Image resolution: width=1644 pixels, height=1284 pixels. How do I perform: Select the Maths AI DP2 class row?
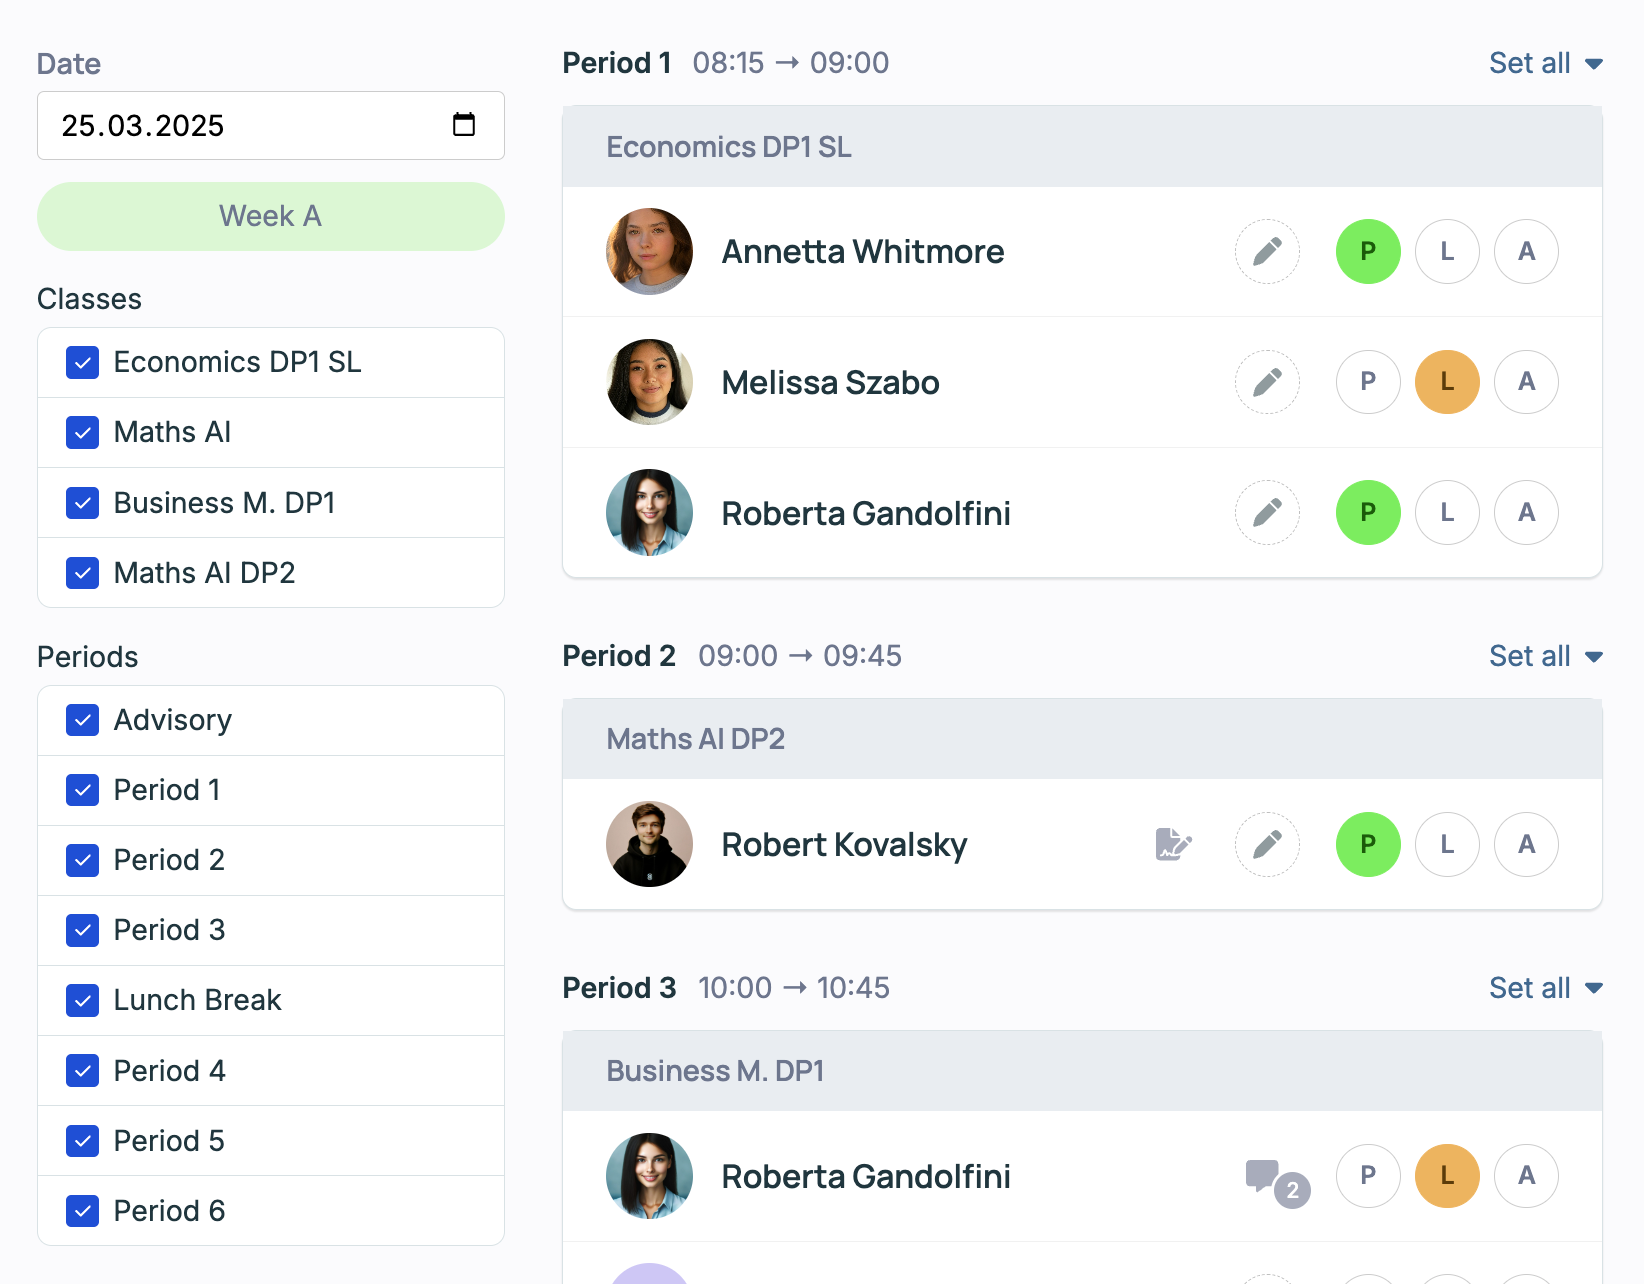click(x=204, y=573)
